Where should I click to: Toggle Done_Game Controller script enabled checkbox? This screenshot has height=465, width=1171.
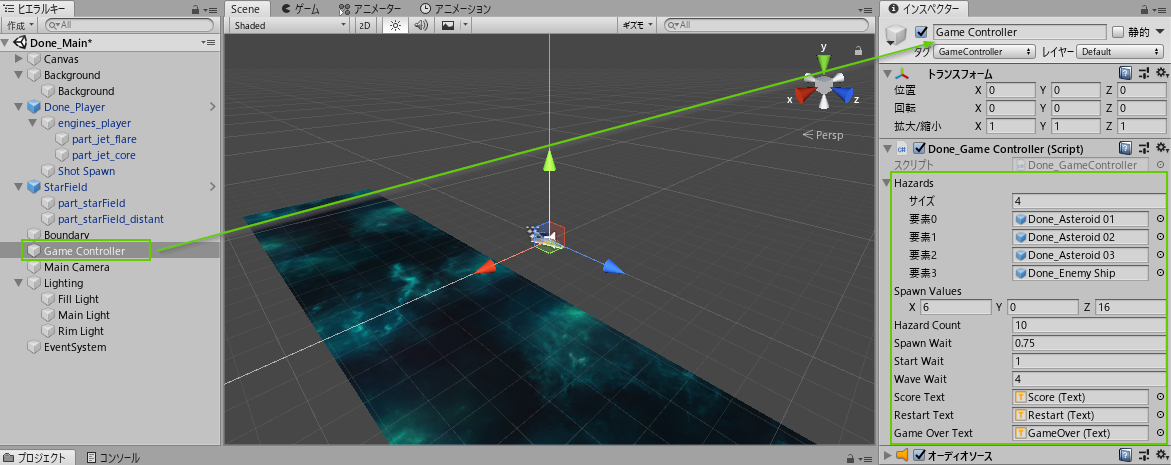pyautogui.click(x=920, y=148)
